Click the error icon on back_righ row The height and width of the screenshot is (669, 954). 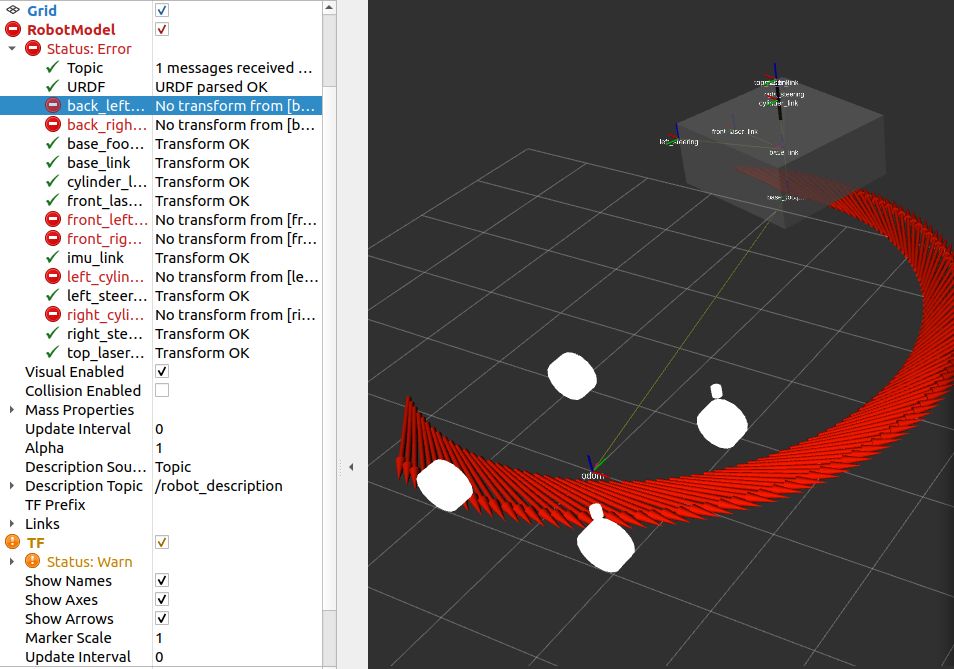[53, 125]
